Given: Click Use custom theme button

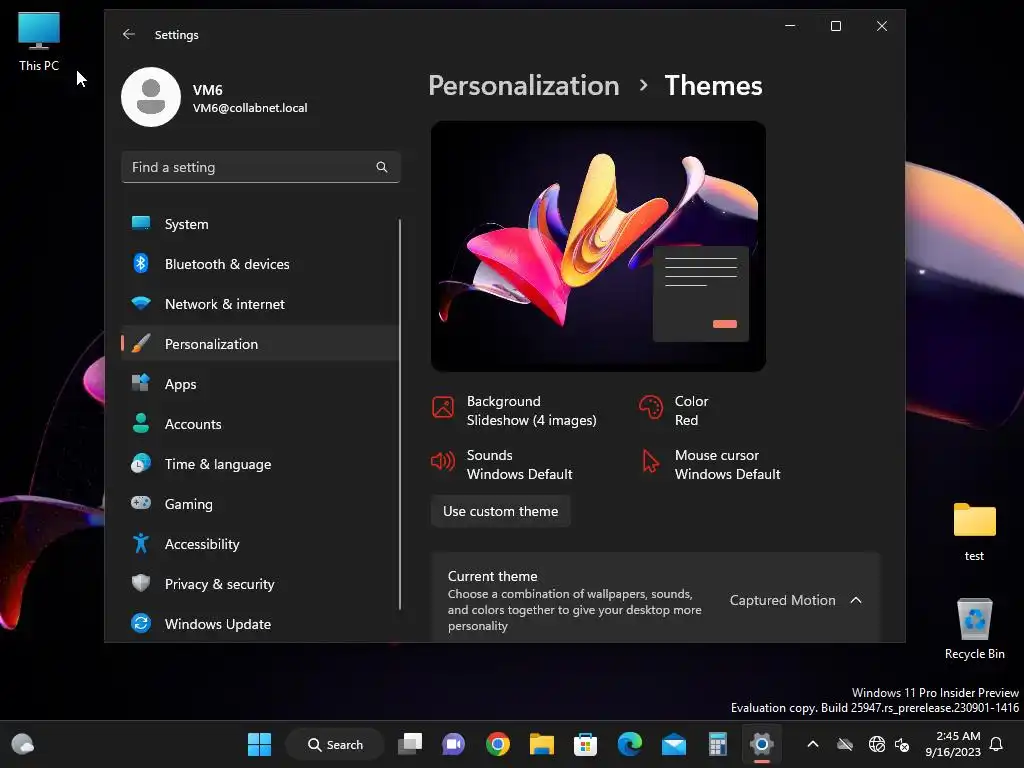Looking at the screenshot, I should click(500, 511).
